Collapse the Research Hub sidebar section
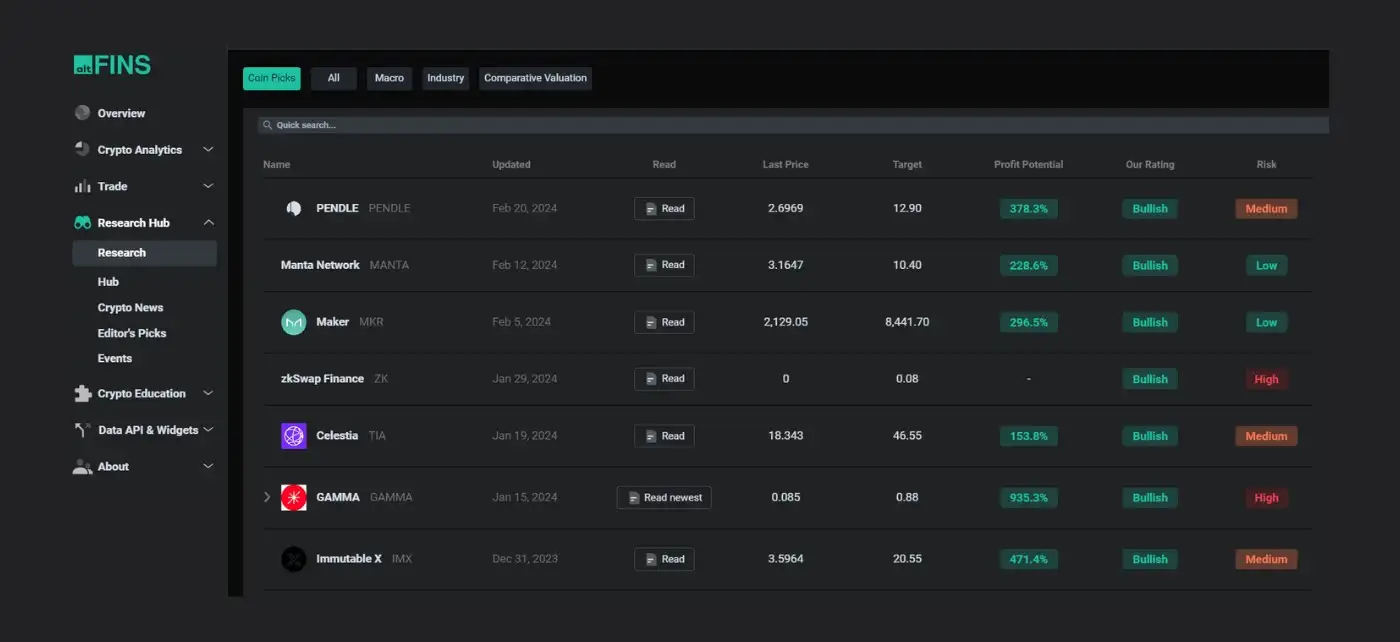The width and height of the screenshot is (1400, 642). tap(208, 223)
